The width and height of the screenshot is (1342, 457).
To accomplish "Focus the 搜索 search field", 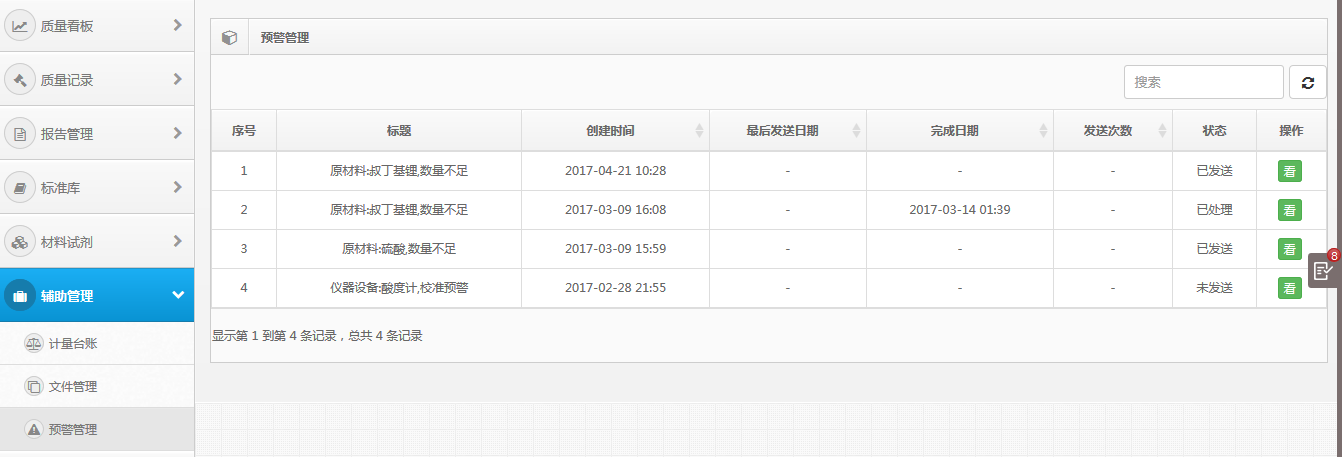I will tap(1203, 82).
